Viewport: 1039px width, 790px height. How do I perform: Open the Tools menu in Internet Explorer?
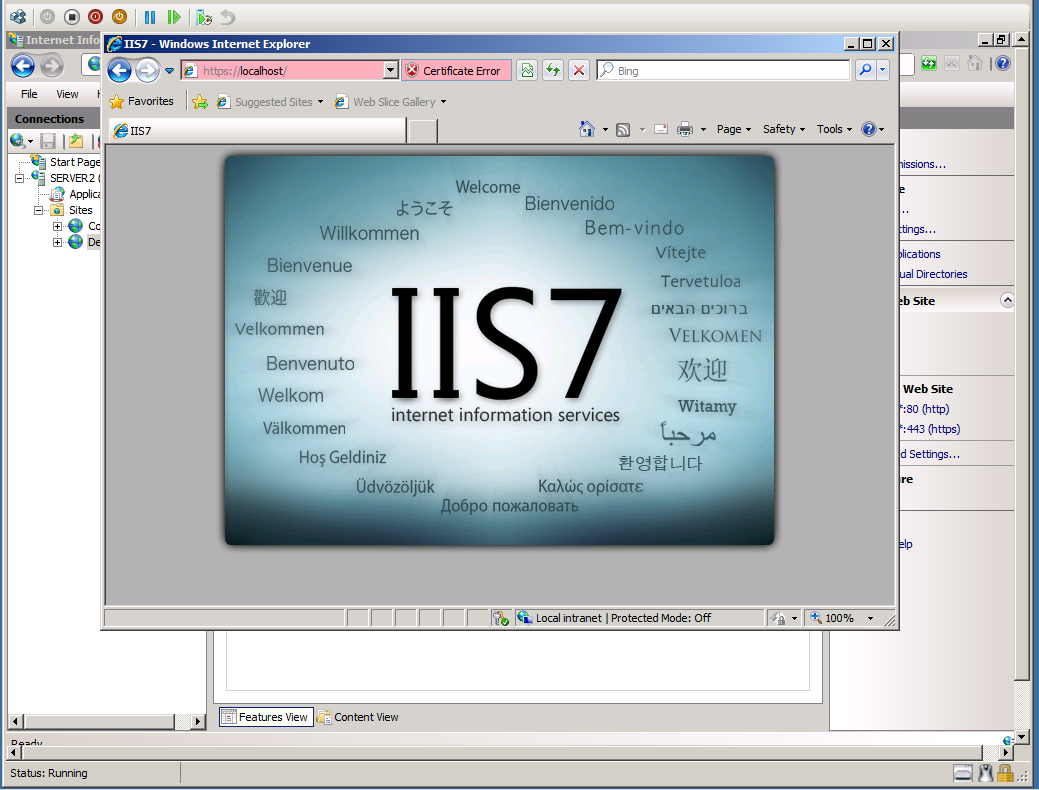(834, 129)
